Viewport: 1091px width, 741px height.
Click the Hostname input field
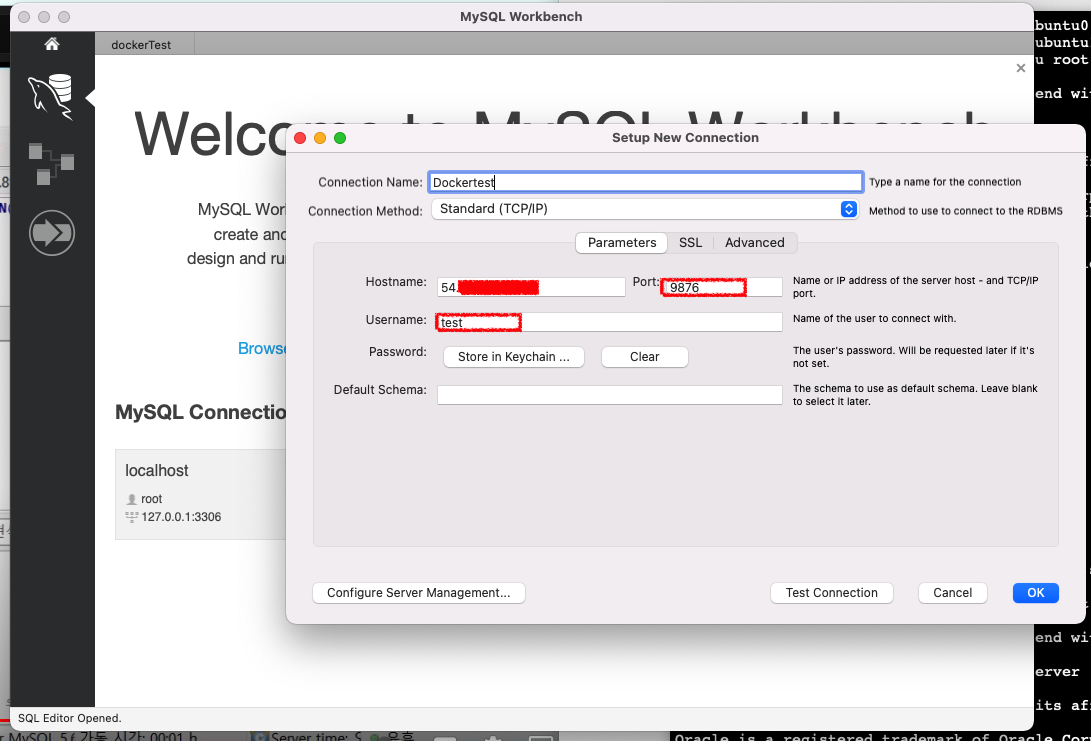531,287
